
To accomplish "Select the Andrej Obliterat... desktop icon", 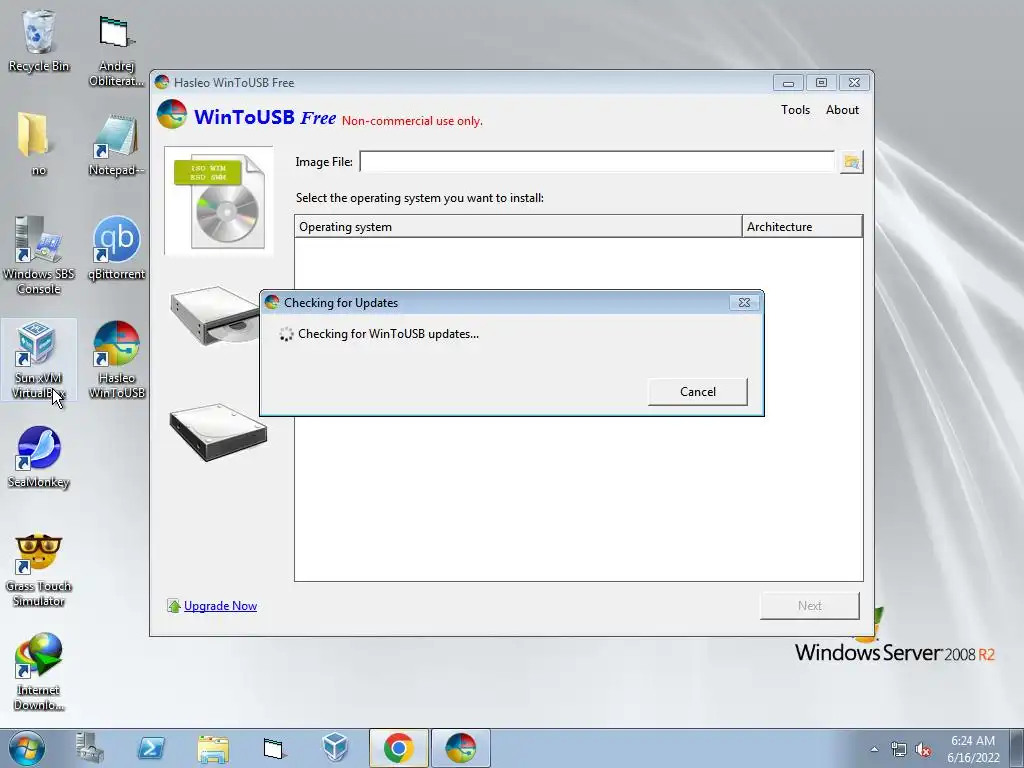I will tap(116, 51).
